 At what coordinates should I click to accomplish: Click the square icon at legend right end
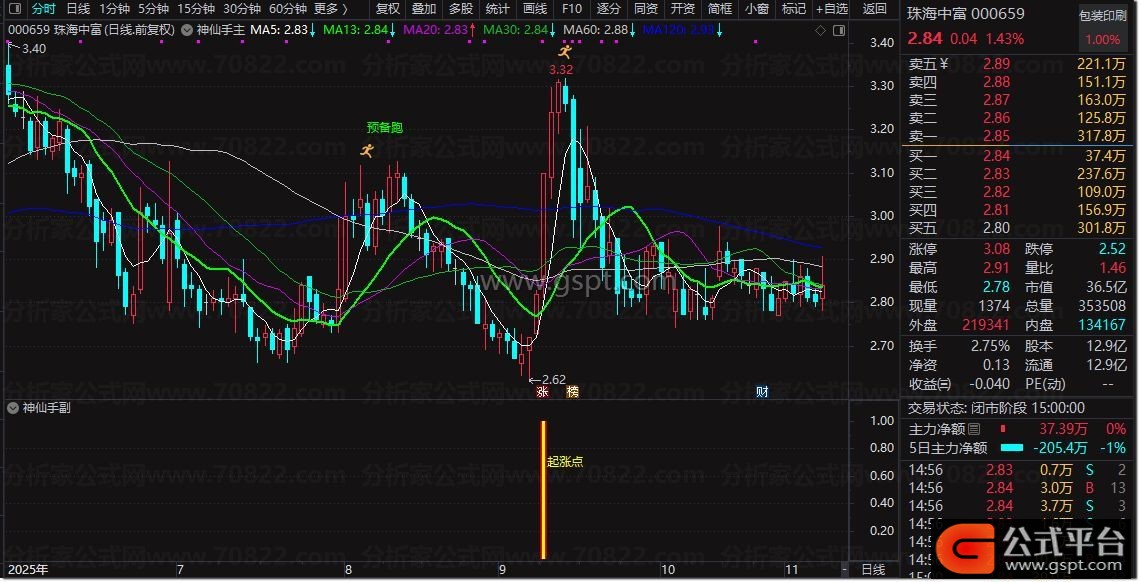837,30
